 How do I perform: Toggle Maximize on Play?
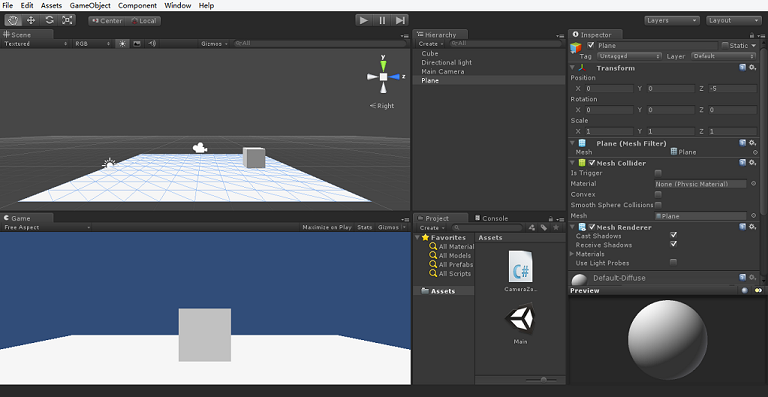[x=327, y=227]
